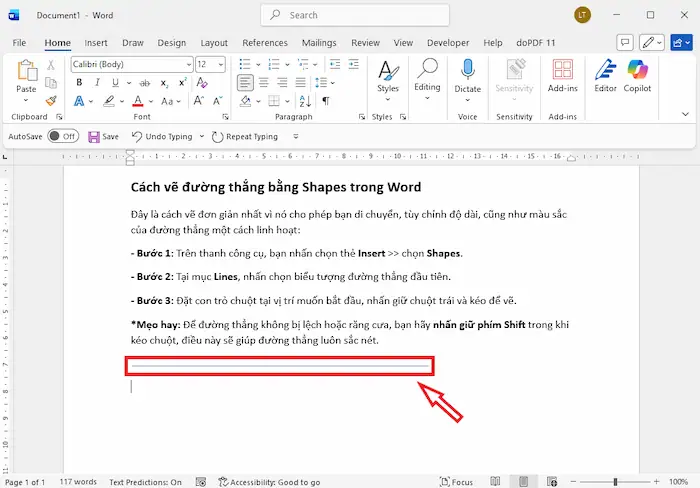
Task: Expand the font size dropdown
Action: click(x=218, y=64)
